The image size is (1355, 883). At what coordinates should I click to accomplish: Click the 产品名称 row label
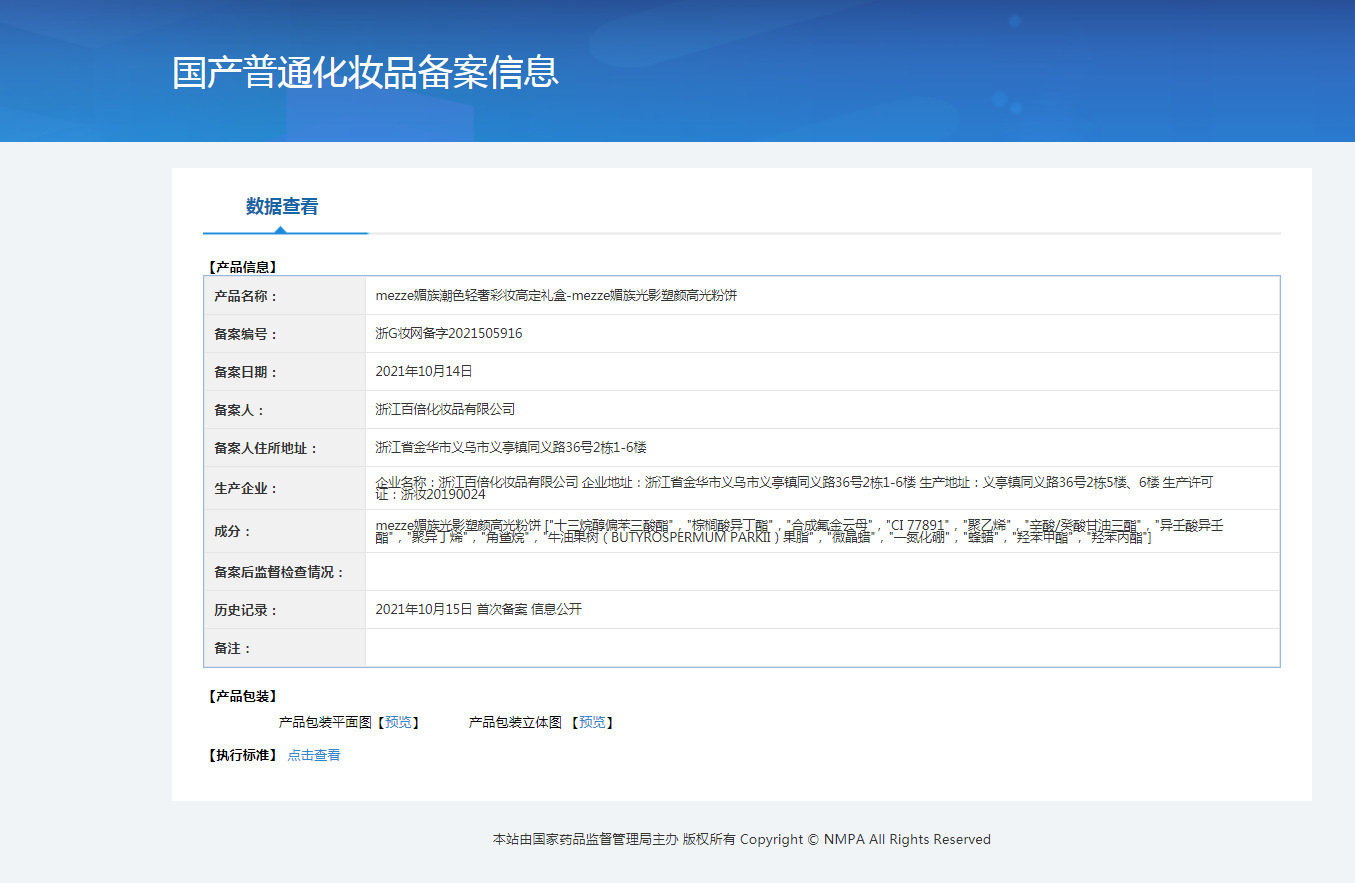[x=246, y=296]
